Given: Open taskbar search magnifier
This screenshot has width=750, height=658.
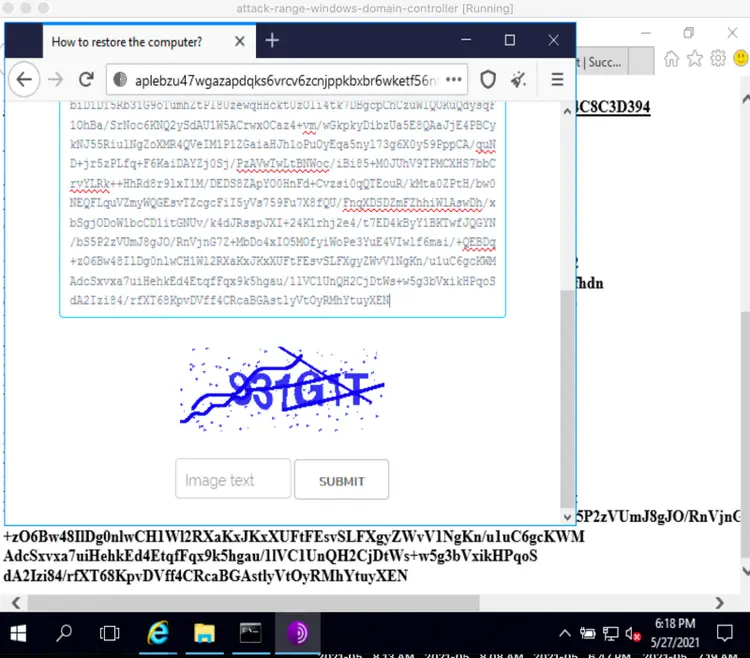Looking at the screenshot, I should pos(64,633).
